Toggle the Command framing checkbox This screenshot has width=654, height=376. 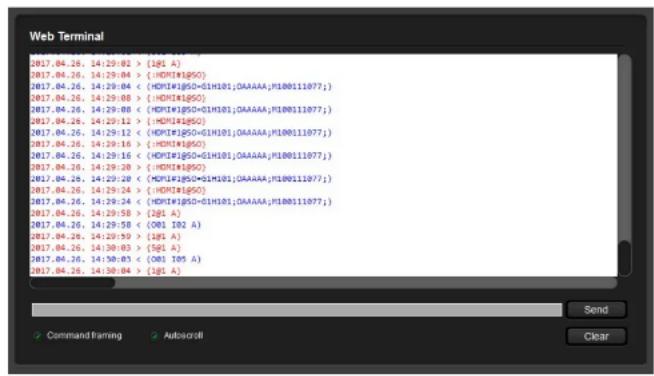[38, 336]
